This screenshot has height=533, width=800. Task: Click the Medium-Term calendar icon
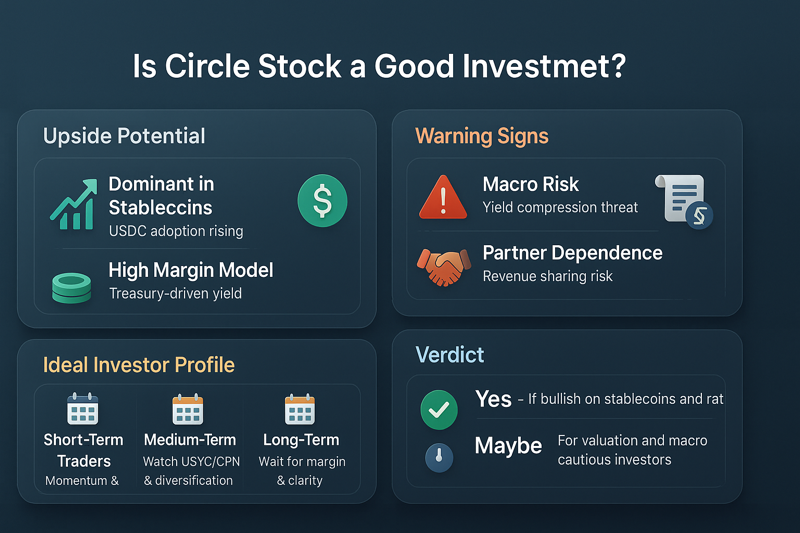tap(188, 410)
